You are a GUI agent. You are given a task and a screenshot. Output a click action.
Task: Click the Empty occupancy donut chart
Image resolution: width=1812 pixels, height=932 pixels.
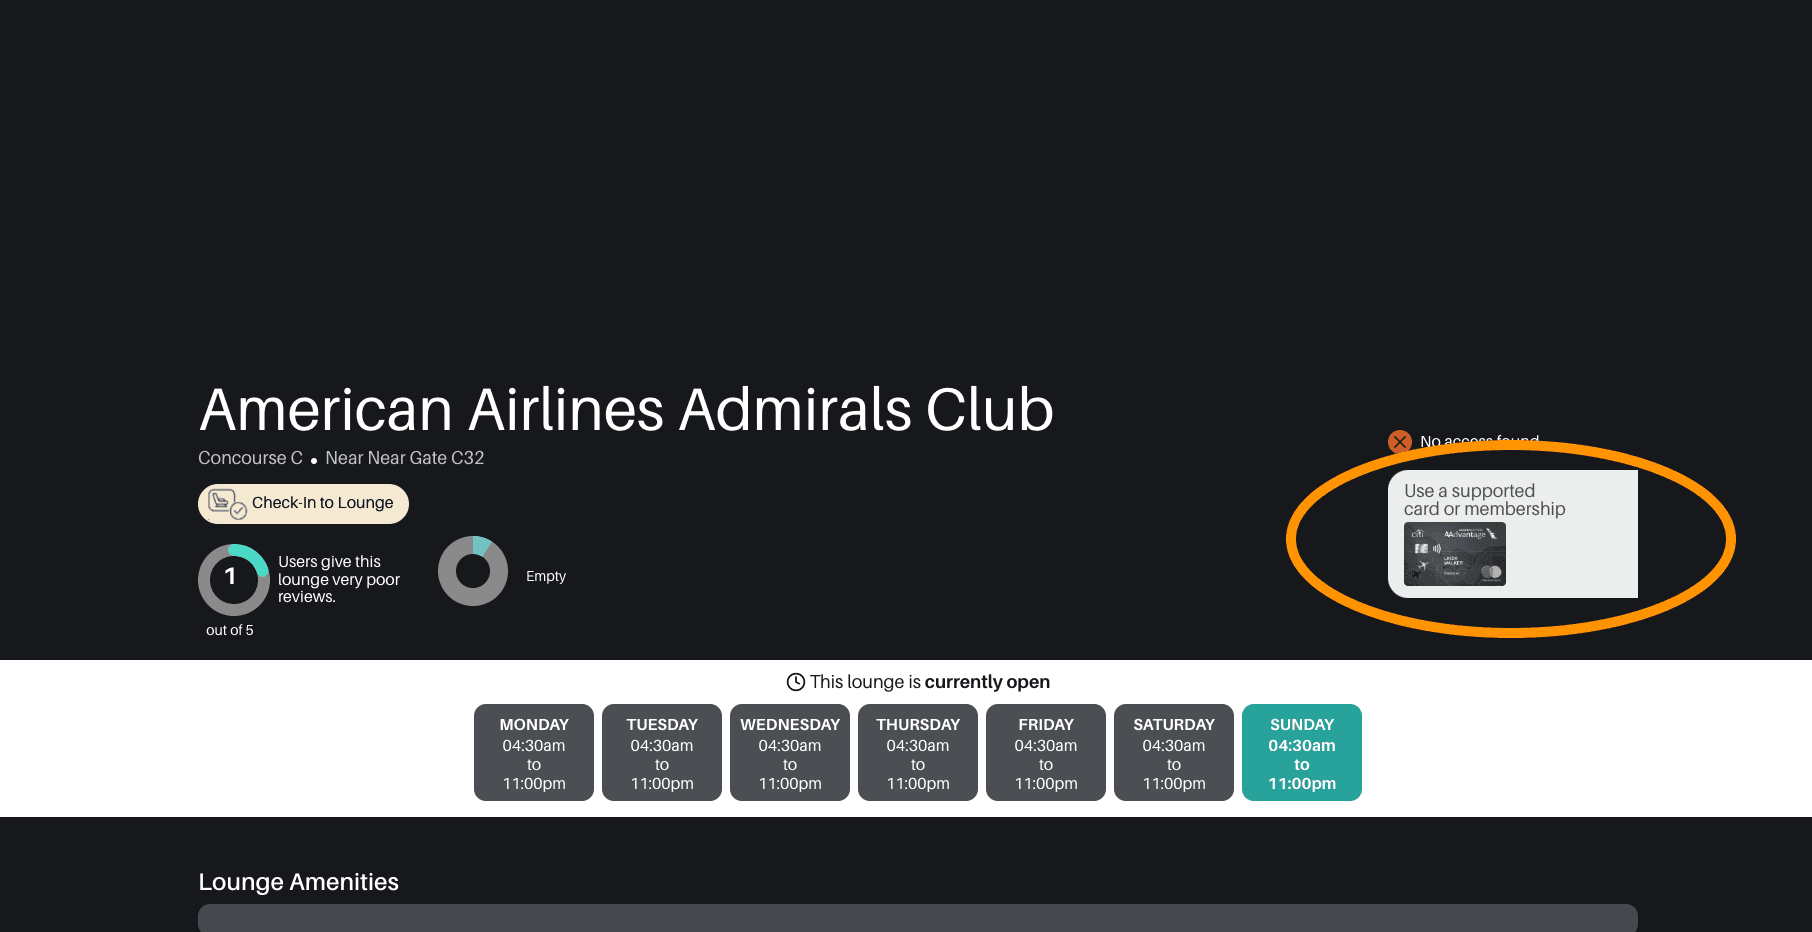pyautogui.click(x=473, y=572)
